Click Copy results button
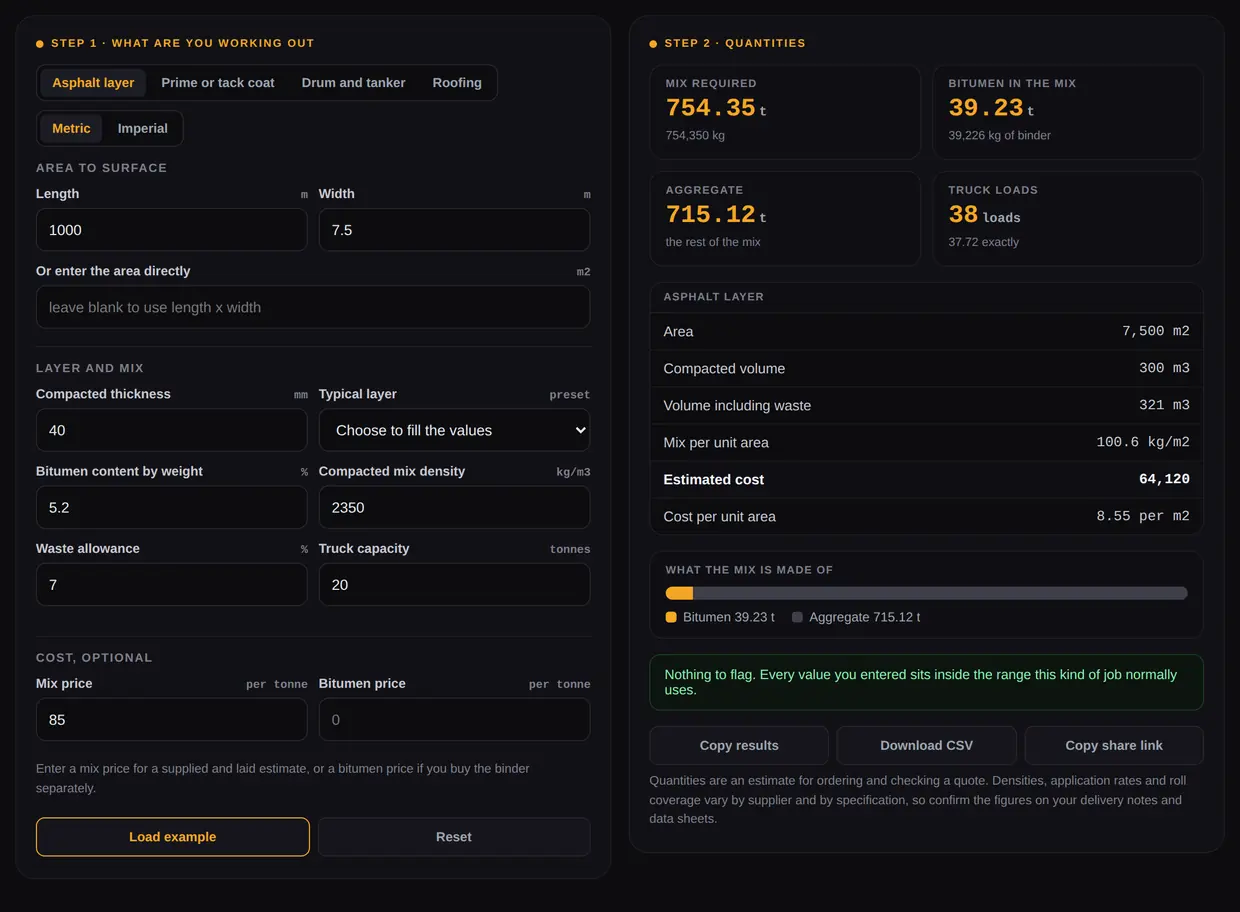 (x=739, y=745)
